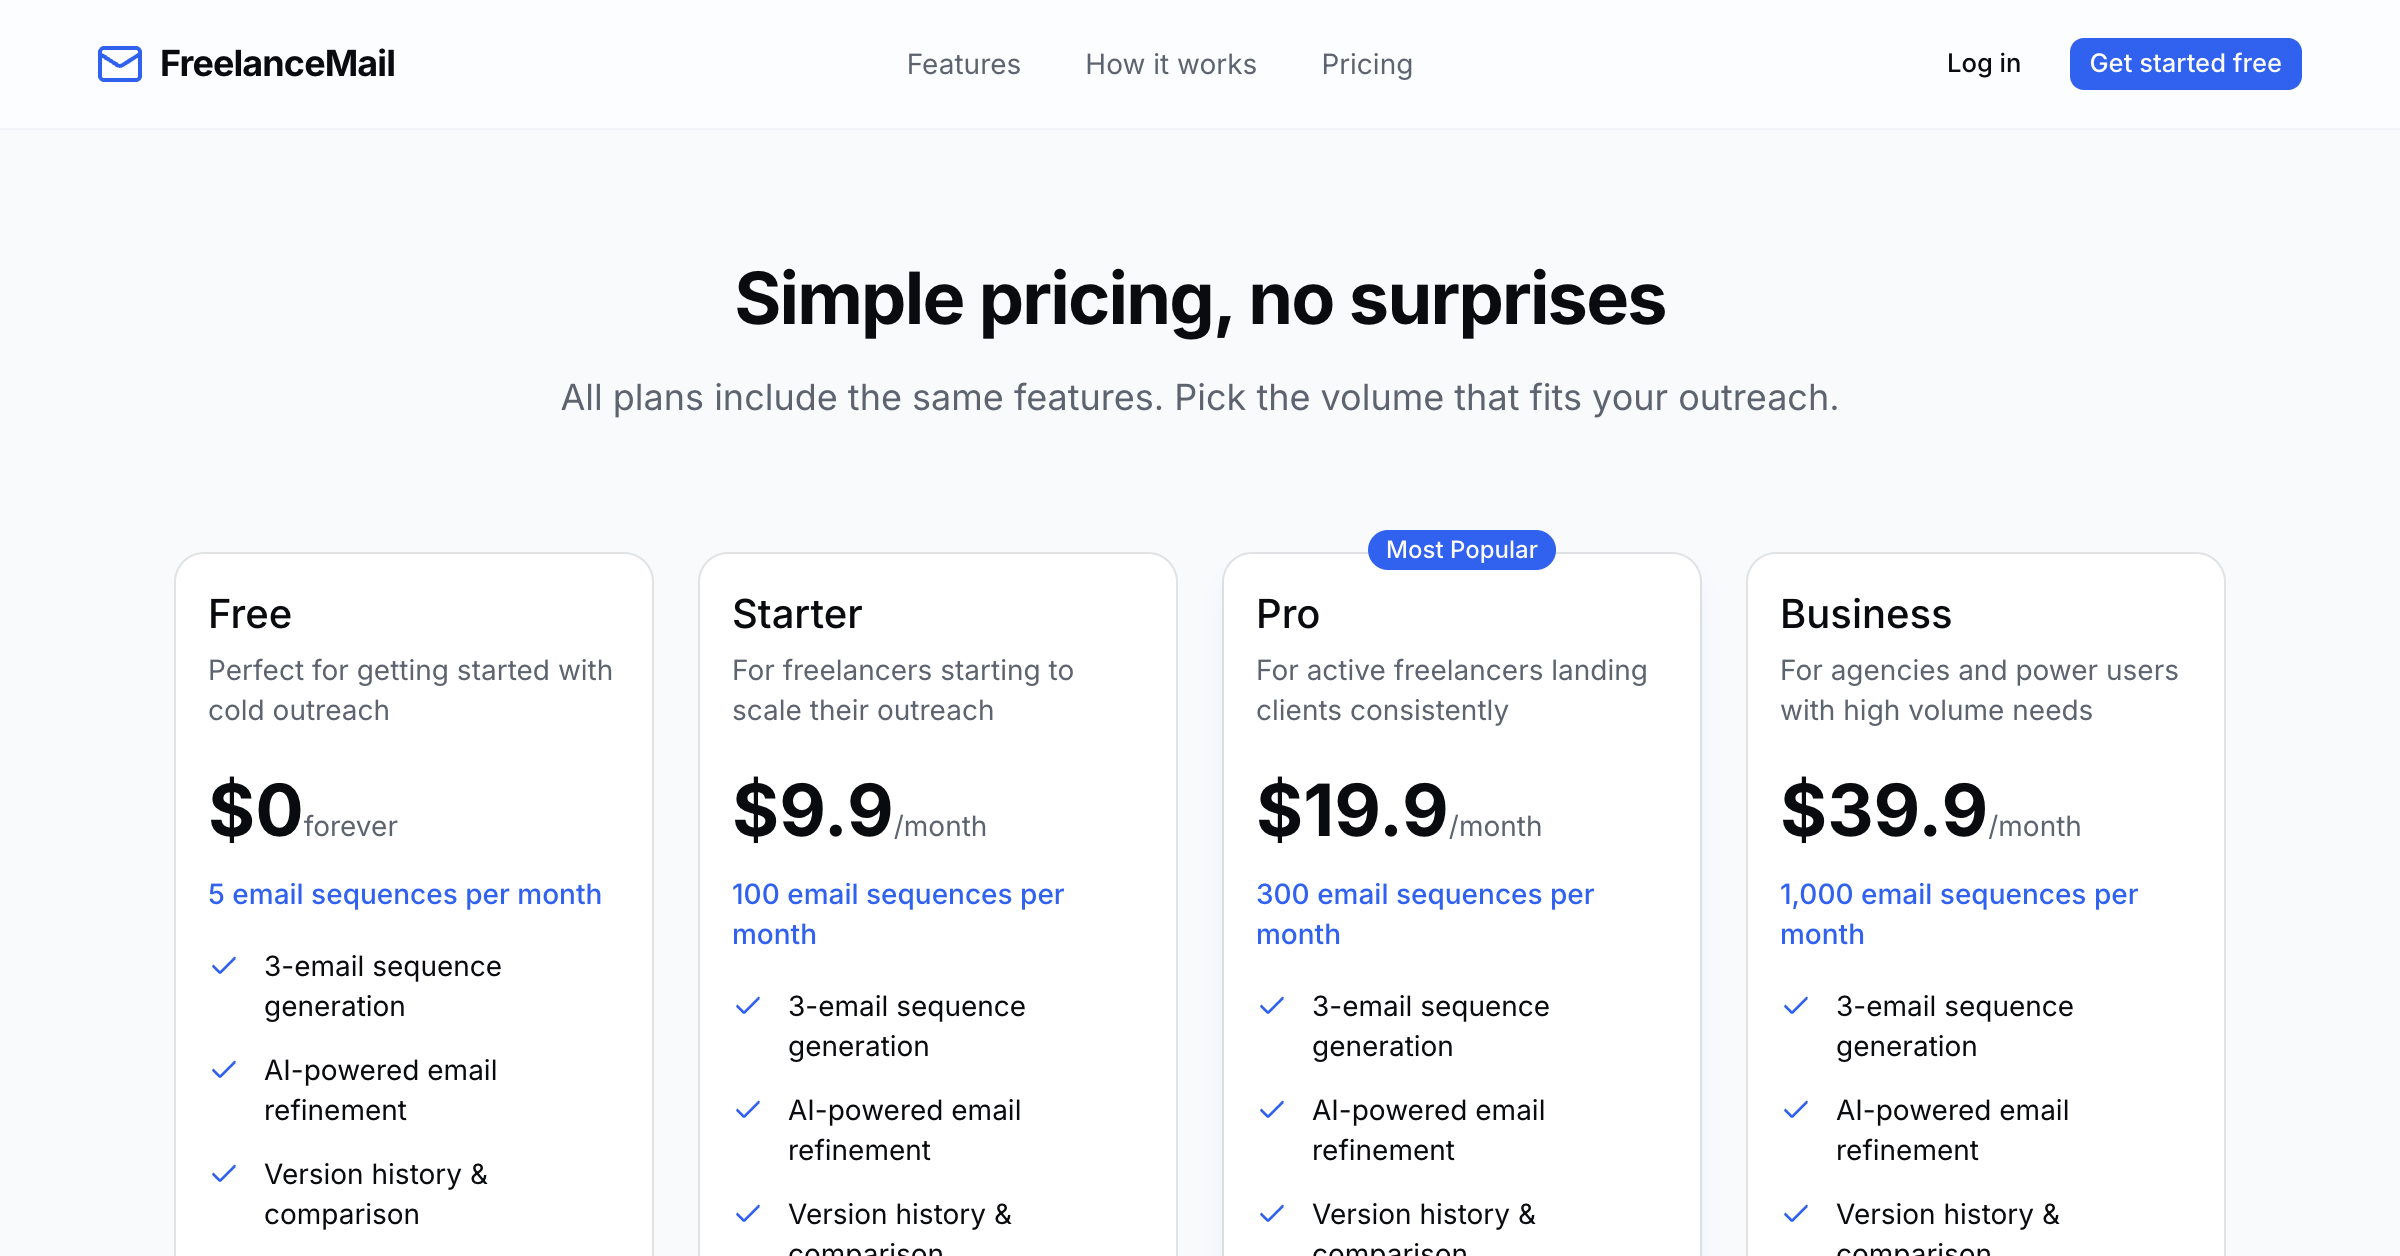Click the Starter plan's $9.9 price
The width and height of the screenshot is (2400, 1256).
point(812,810)
